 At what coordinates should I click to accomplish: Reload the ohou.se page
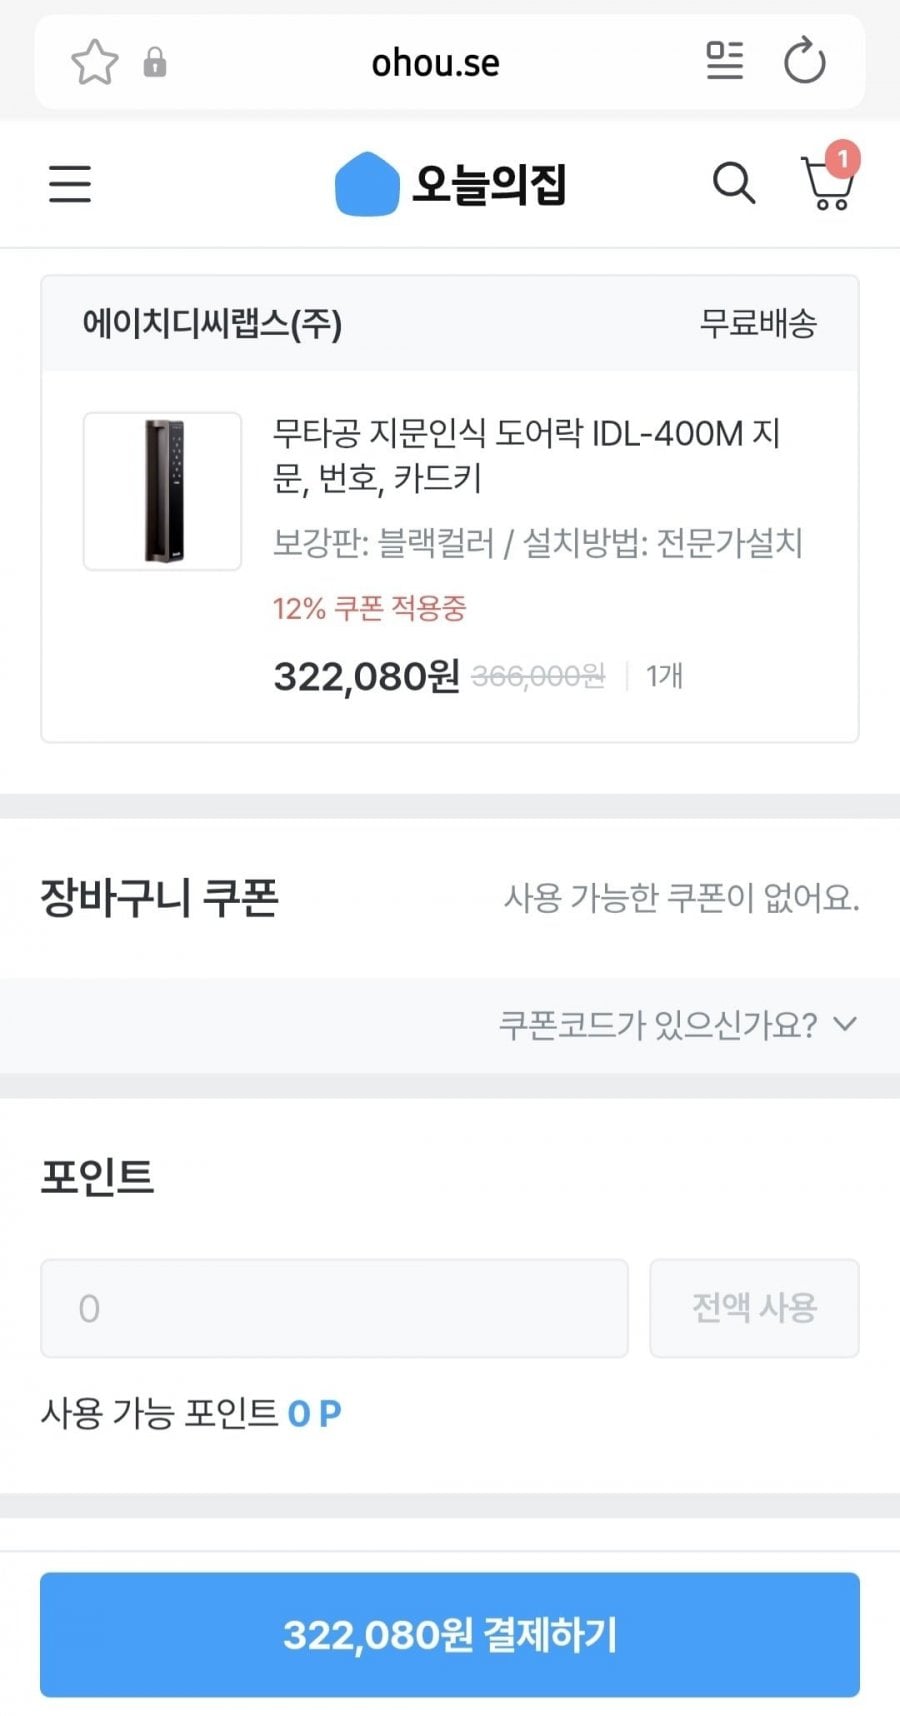pyautogui.click(x=805, y=62)
